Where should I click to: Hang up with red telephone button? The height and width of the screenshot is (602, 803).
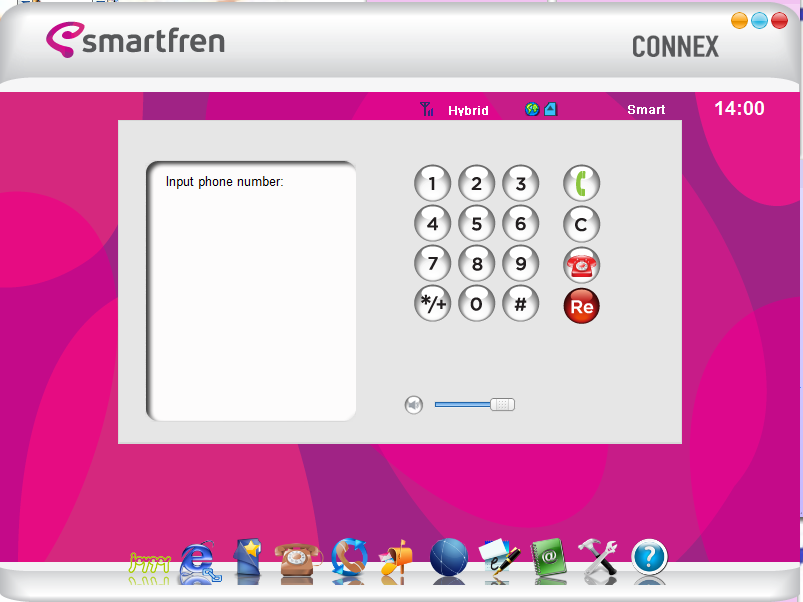pyautogui.click(x=581, y=265)
